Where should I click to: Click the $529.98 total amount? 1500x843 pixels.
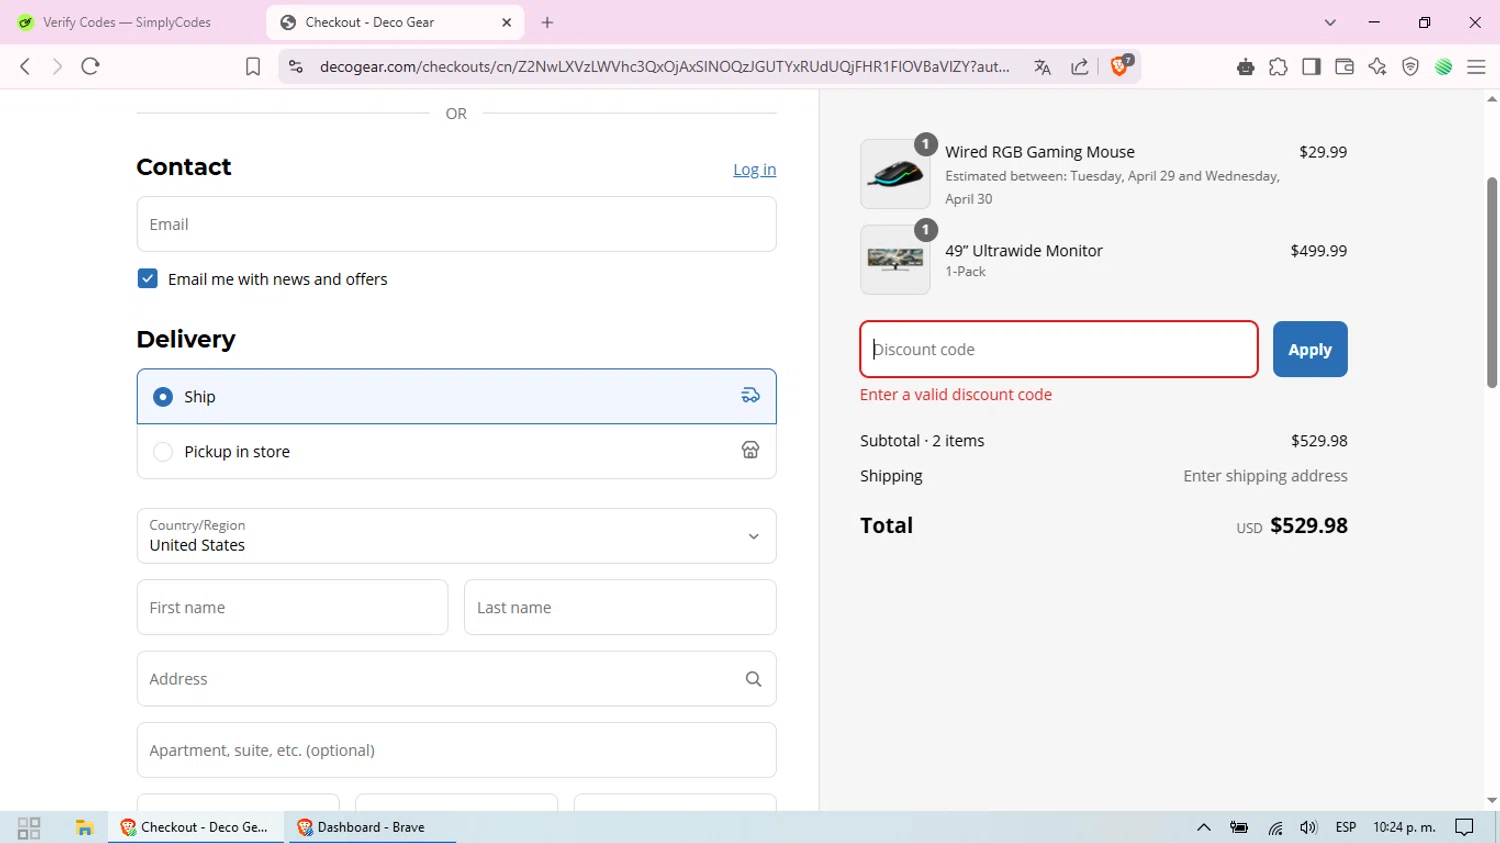click(1309, 526)
